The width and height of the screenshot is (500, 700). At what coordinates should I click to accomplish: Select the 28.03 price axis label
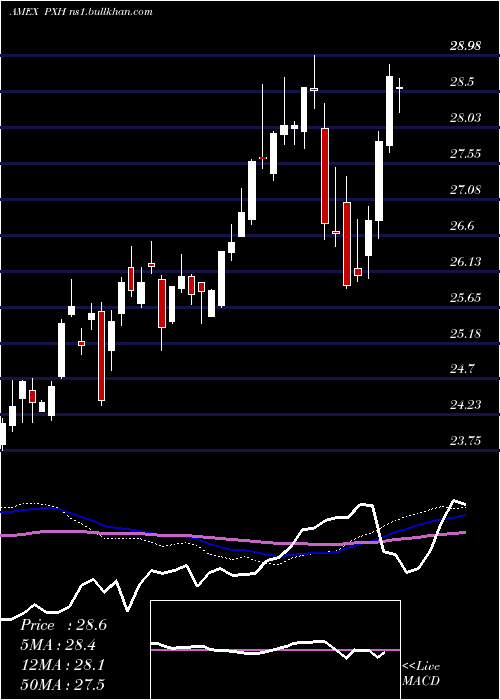[x=466, y=117]
